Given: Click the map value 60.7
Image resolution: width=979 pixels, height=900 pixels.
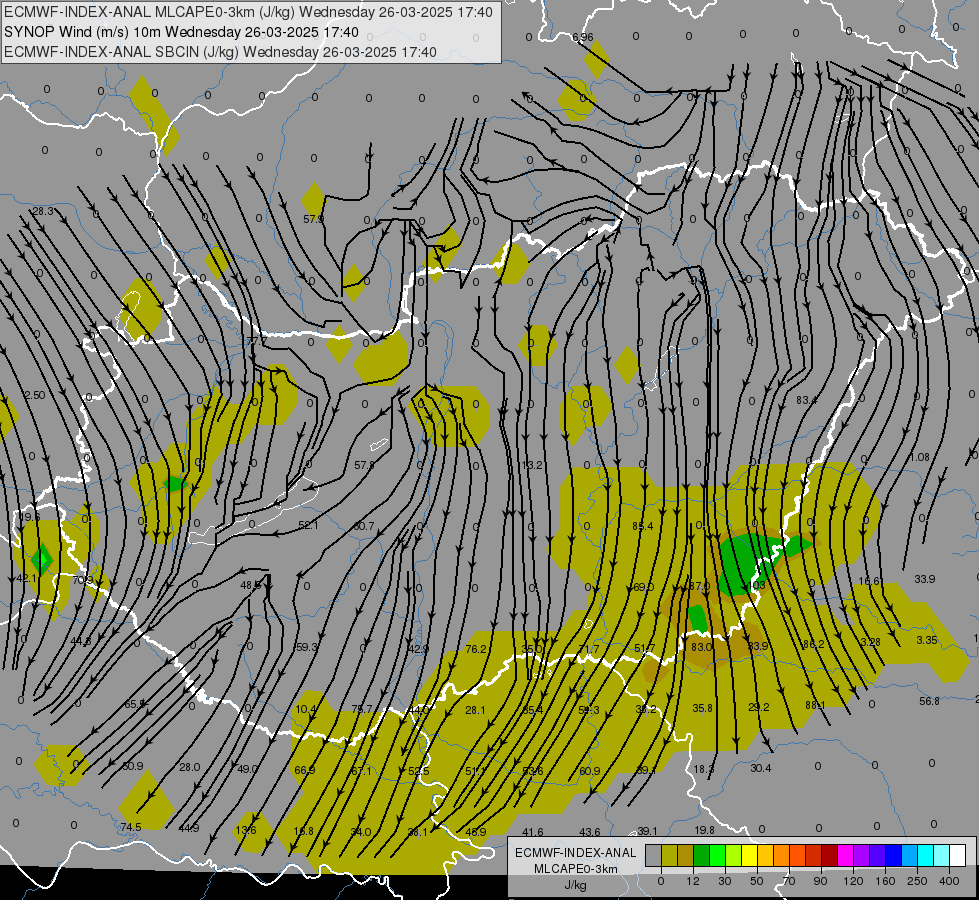Looking at the screenshot, I should (364, 527).
